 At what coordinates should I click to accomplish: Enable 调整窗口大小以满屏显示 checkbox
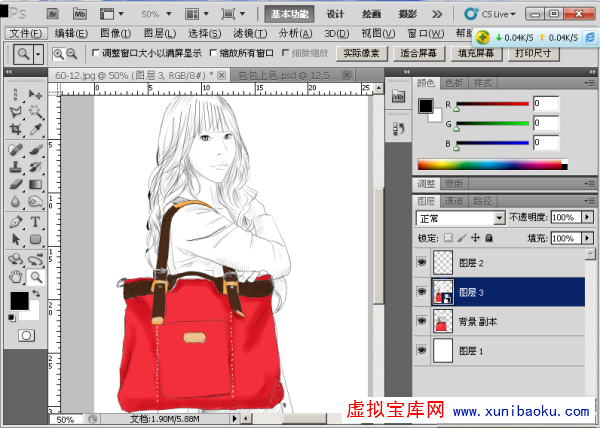96,54
